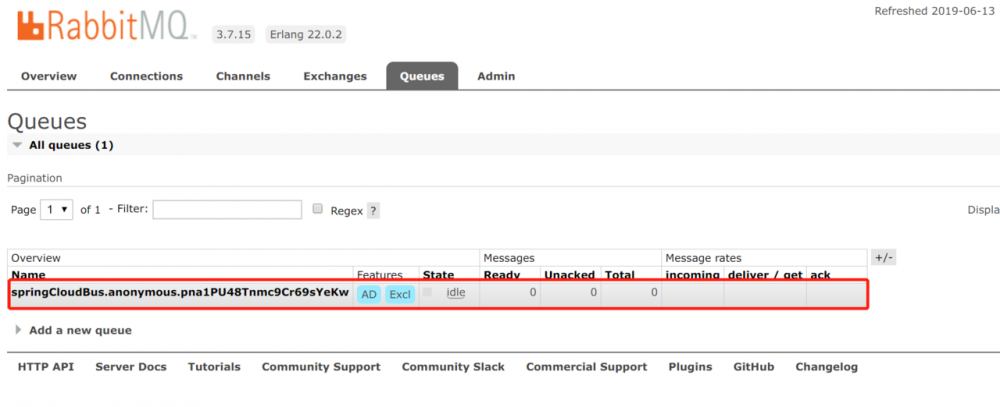
Task: Click the Total count cell showing 0
Action: [x=631, y=293]
